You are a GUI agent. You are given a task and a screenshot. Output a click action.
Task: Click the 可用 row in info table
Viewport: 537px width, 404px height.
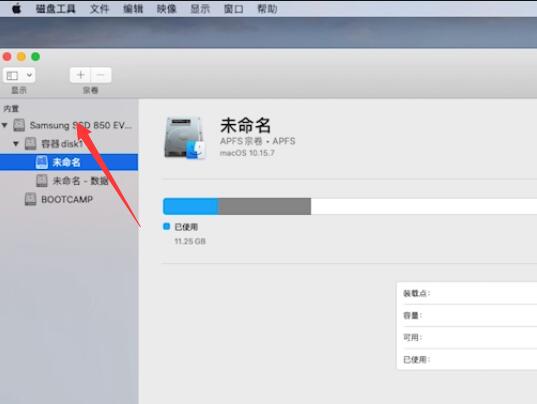point(467,338)
